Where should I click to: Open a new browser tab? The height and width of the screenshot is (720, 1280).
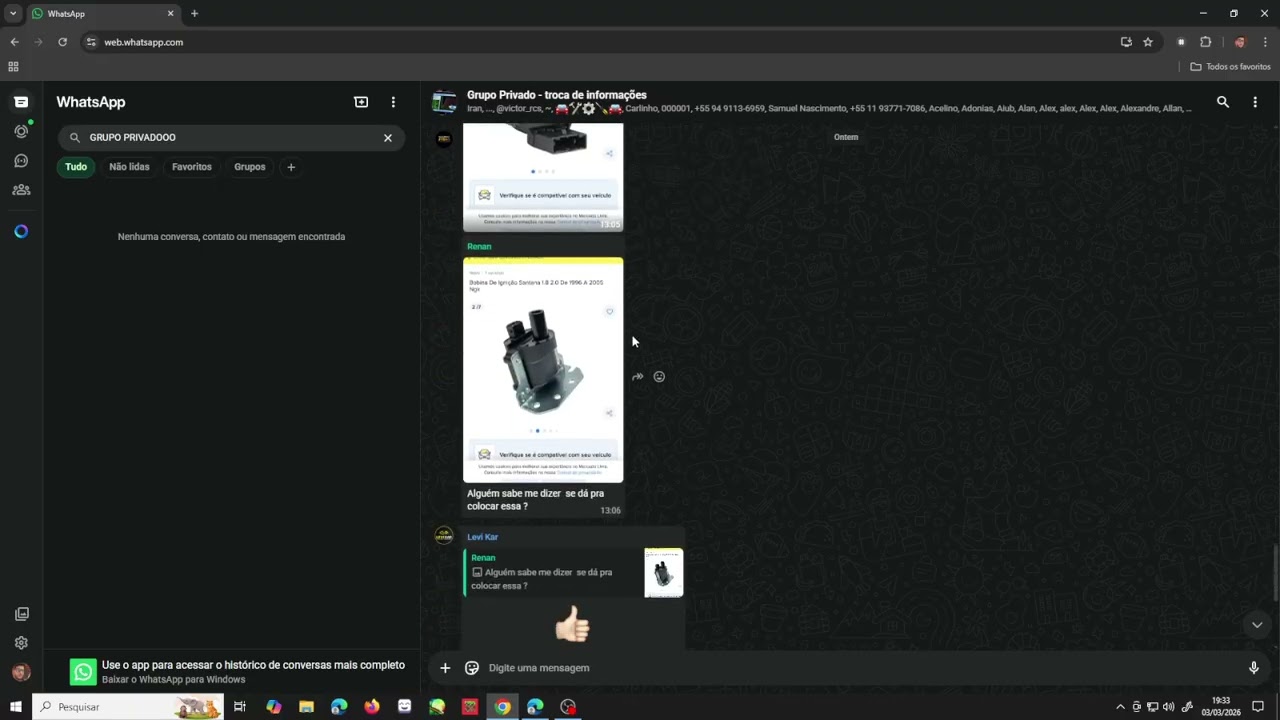pos(194,13)
